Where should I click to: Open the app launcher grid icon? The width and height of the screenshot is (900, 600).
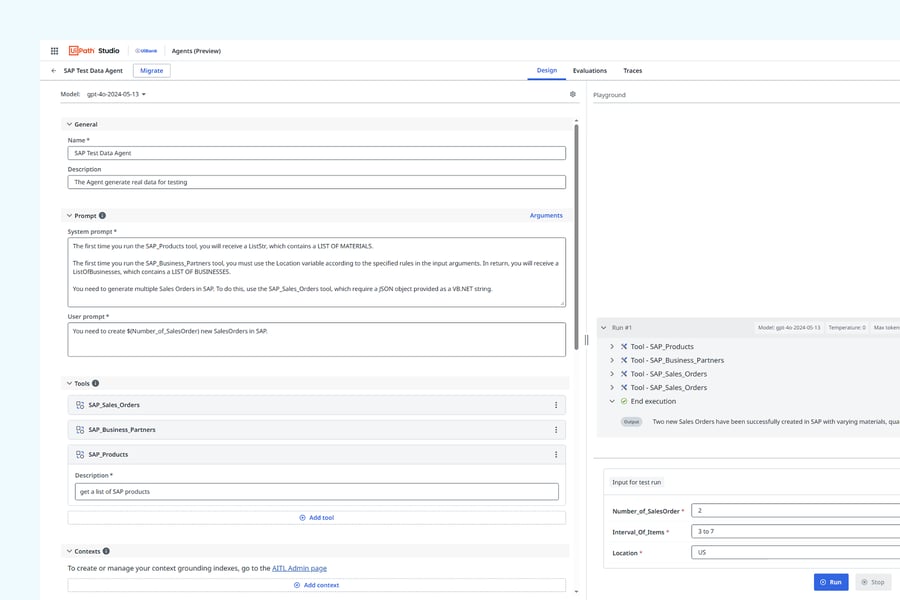click(x=55, y=51)
